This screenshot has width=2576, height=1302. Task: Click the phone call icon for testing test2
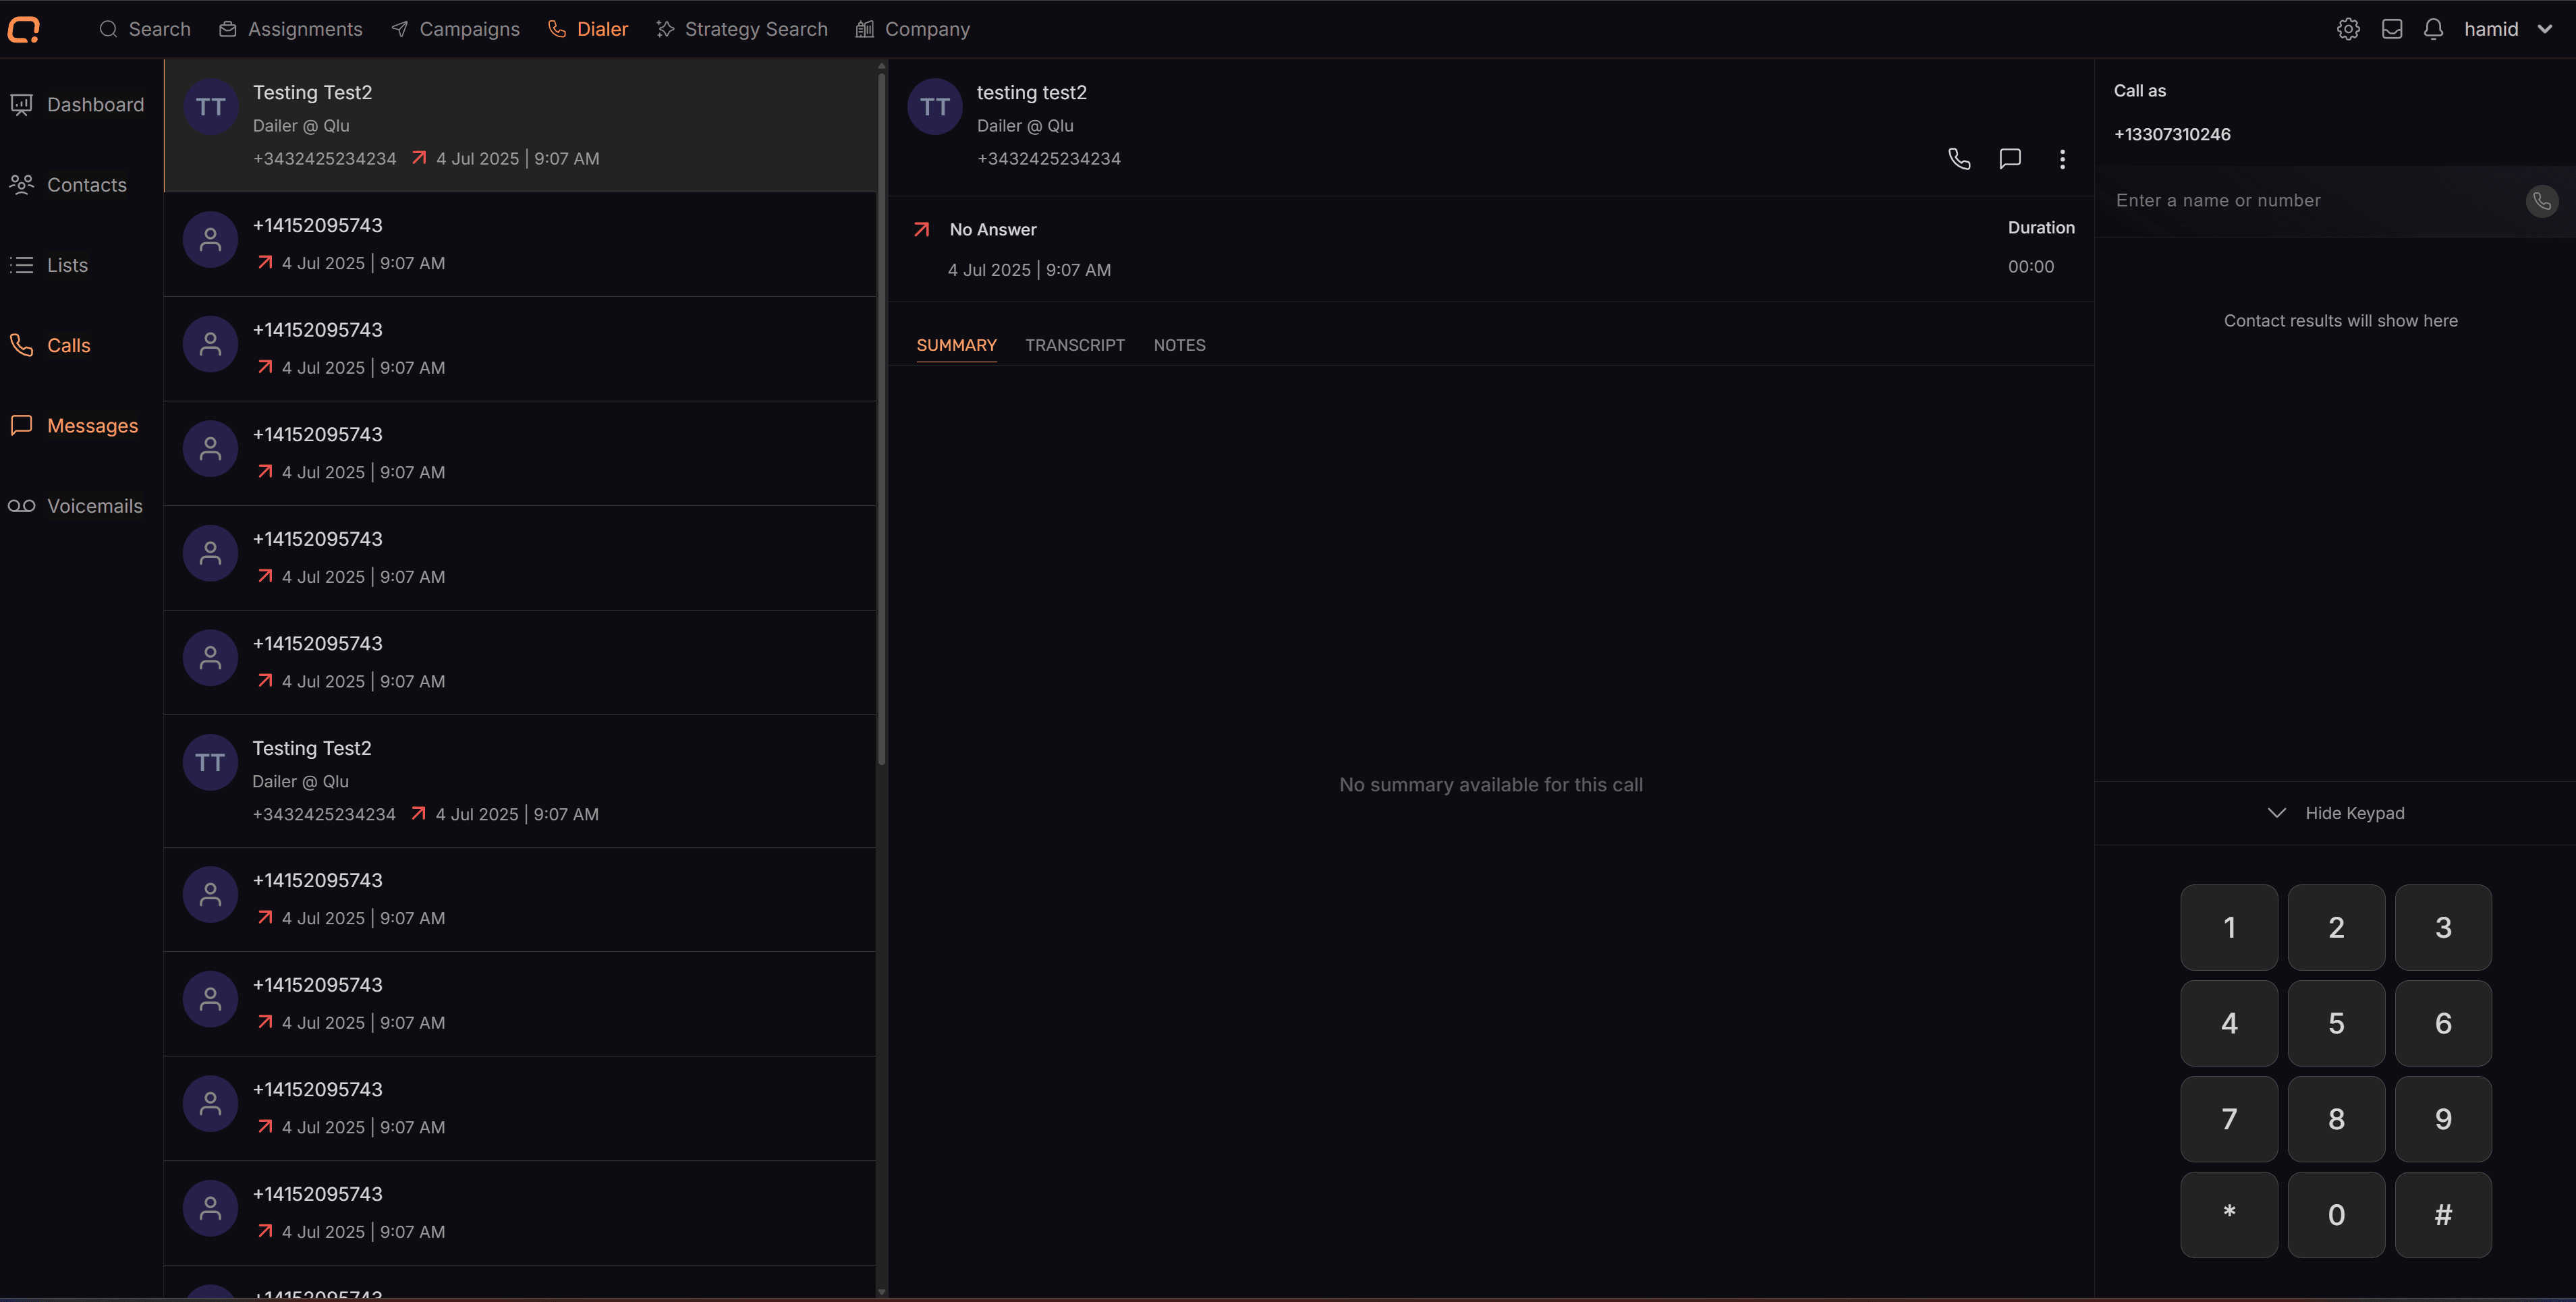click(x=1959, y=159)
